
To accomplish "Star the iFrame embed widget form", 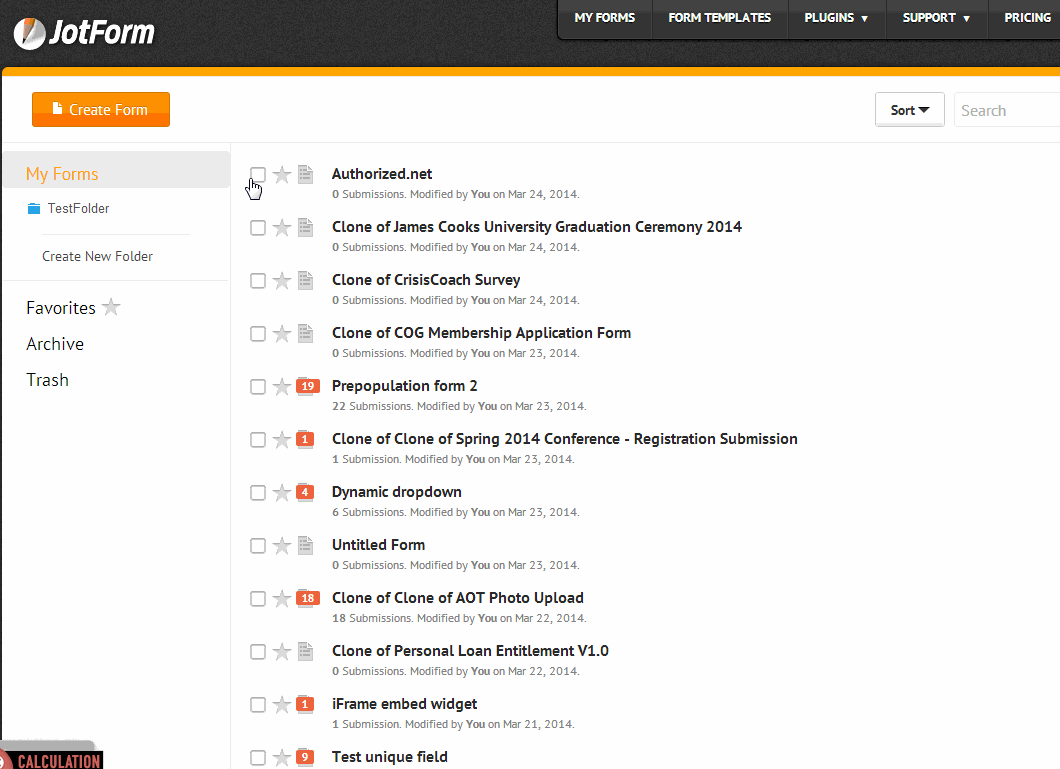I will click(x=282, y=705).
